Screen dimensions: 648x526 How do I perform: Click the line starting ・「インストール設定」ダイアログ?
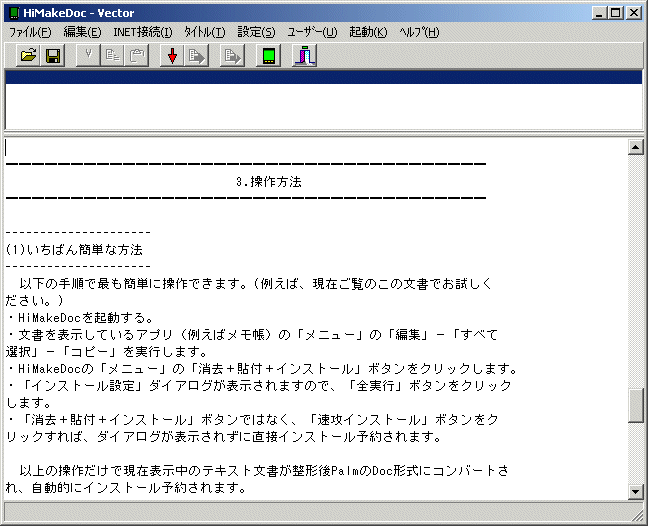259,386
